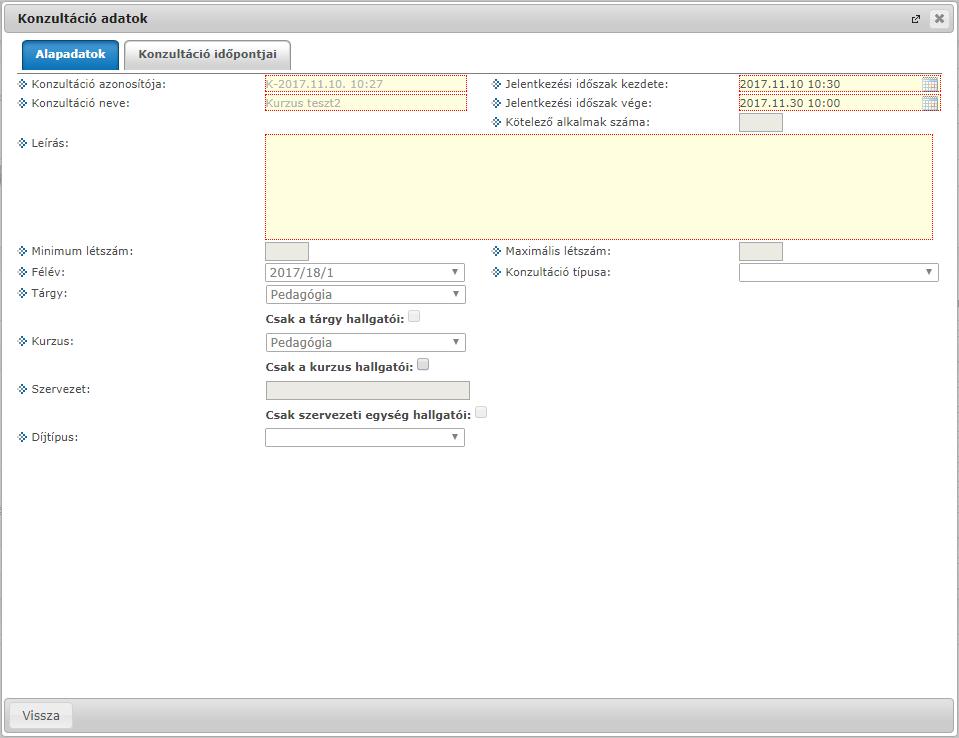Click the diamond icon beside Kurzus label

(x=23, y=341)
